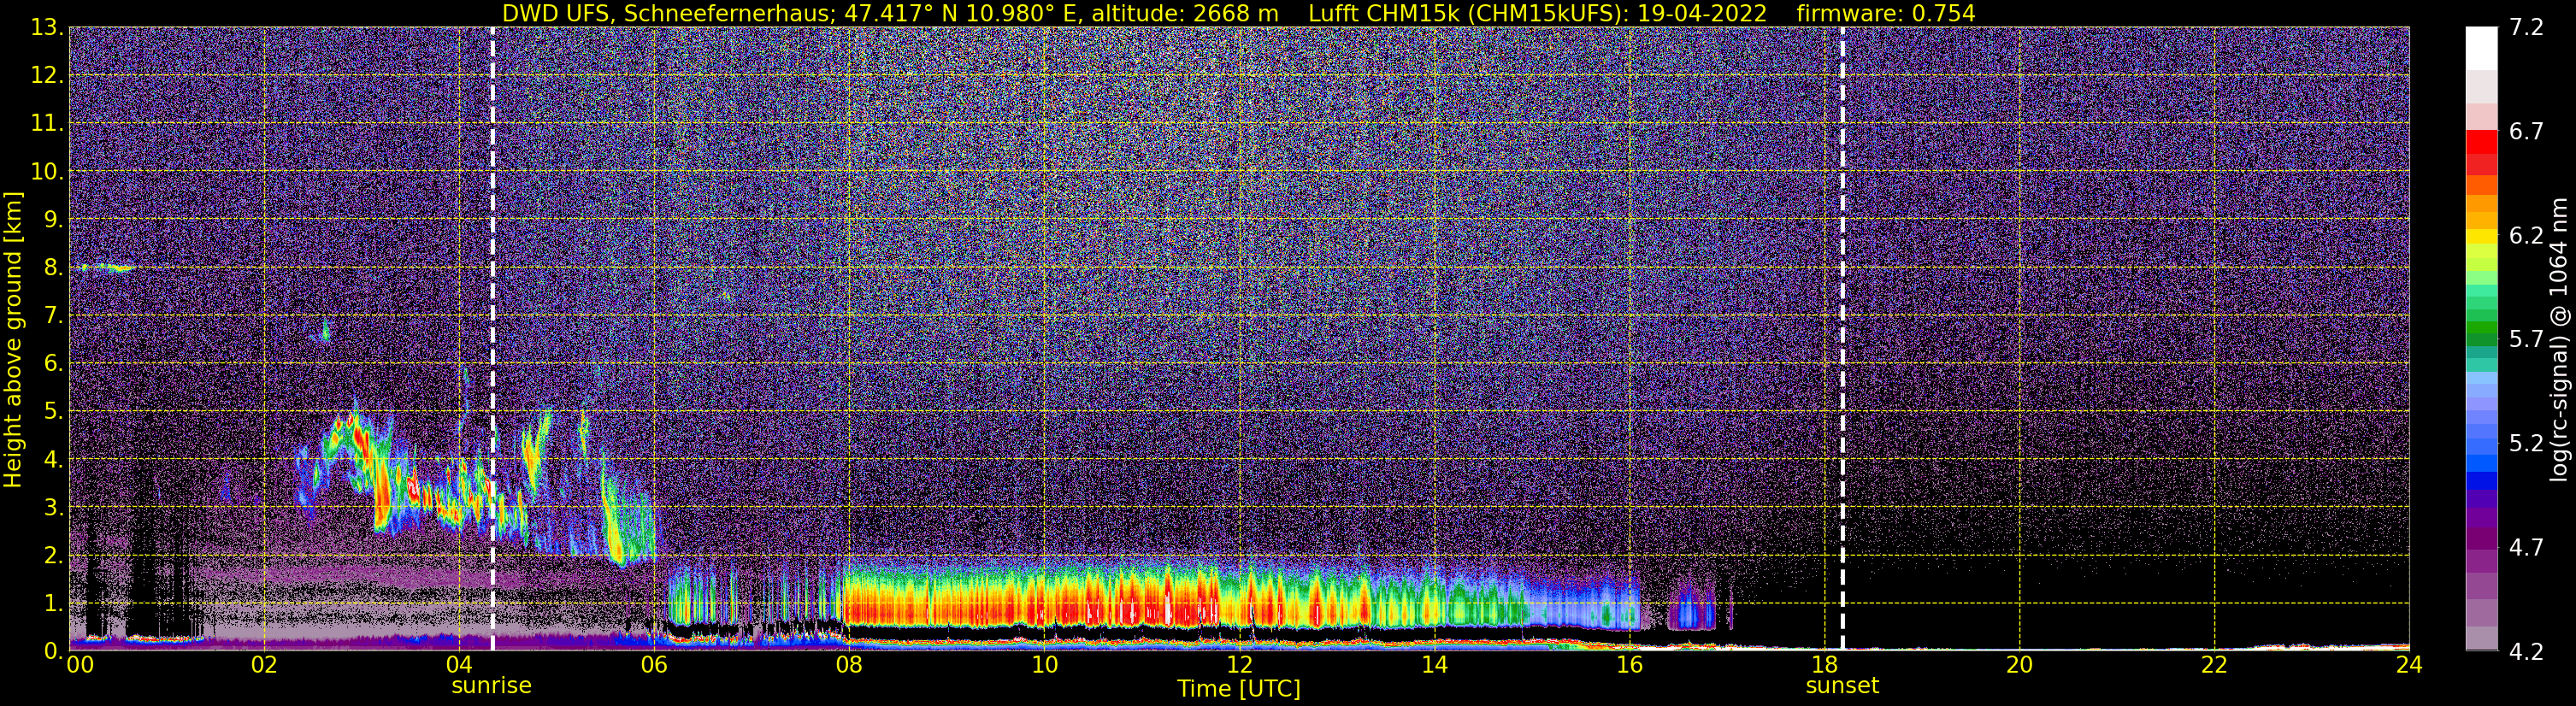This screenshot has height=706, width=2576.
Task: Click height axis tick label 8
Action: (53, 268)
